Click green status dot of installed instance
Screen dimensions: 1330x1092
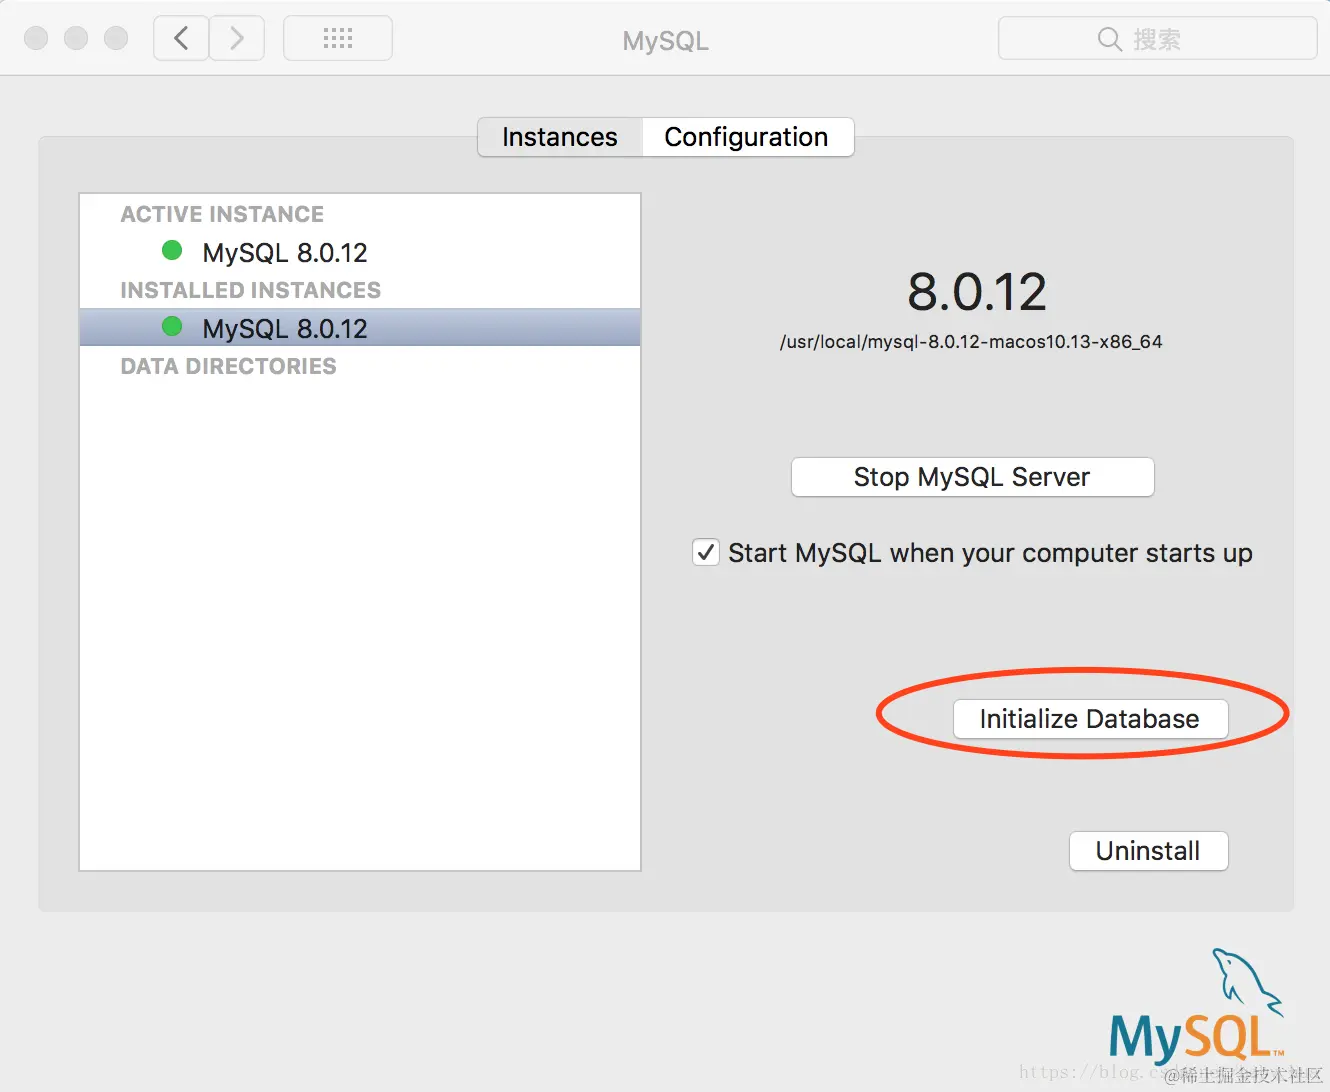tap(172, 326)
